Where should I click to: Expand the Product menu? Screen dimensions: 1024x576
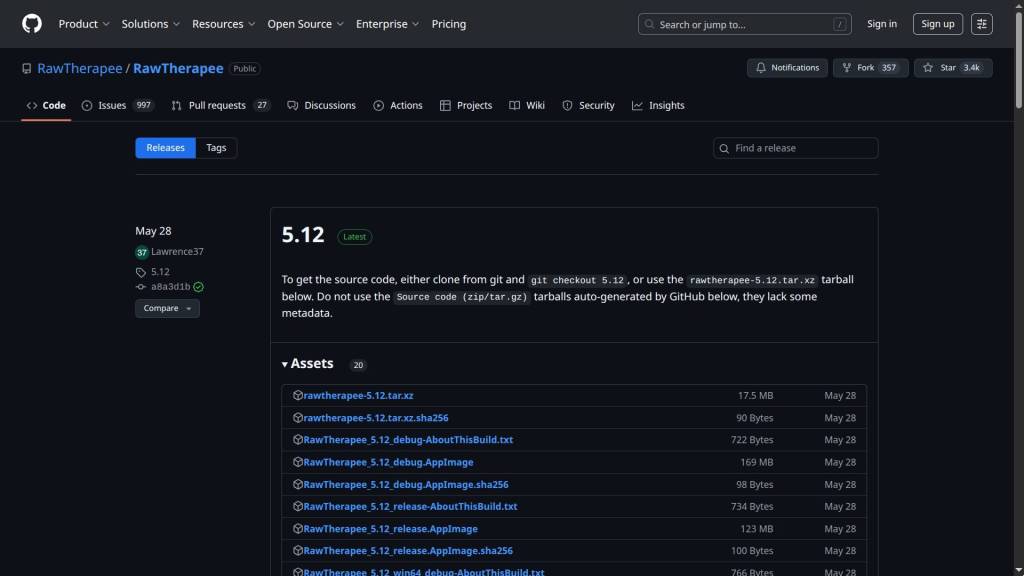[84, 24]
